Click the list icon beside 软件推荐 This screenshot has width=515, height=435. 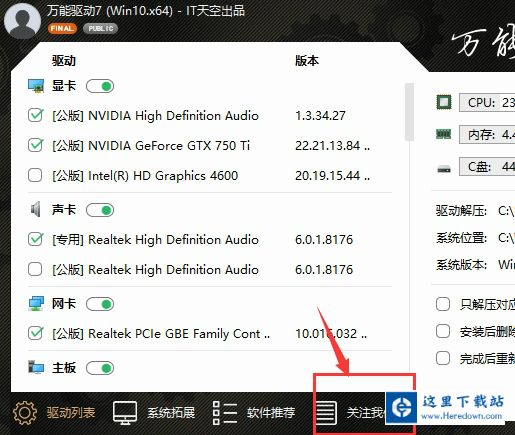click(x=225, y=413)
